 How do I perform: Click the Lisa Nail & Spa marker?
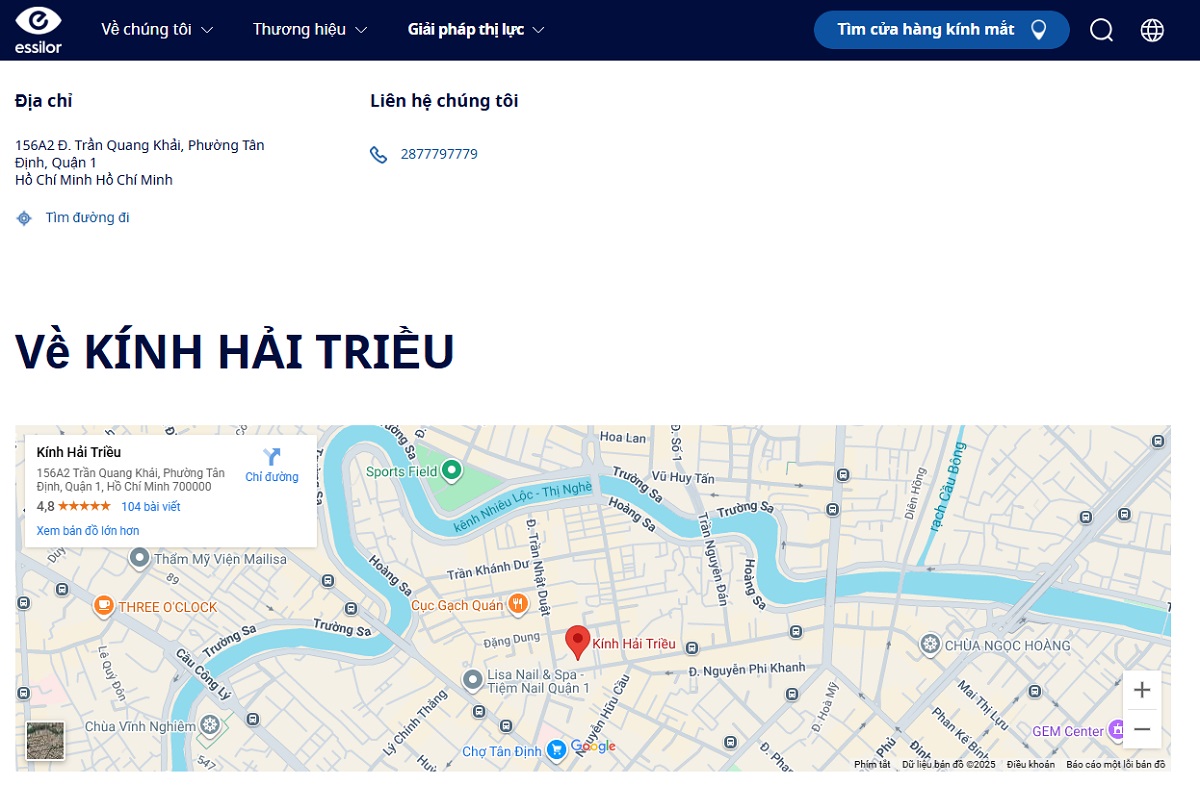pyautogui.click(x=473, y=680)
